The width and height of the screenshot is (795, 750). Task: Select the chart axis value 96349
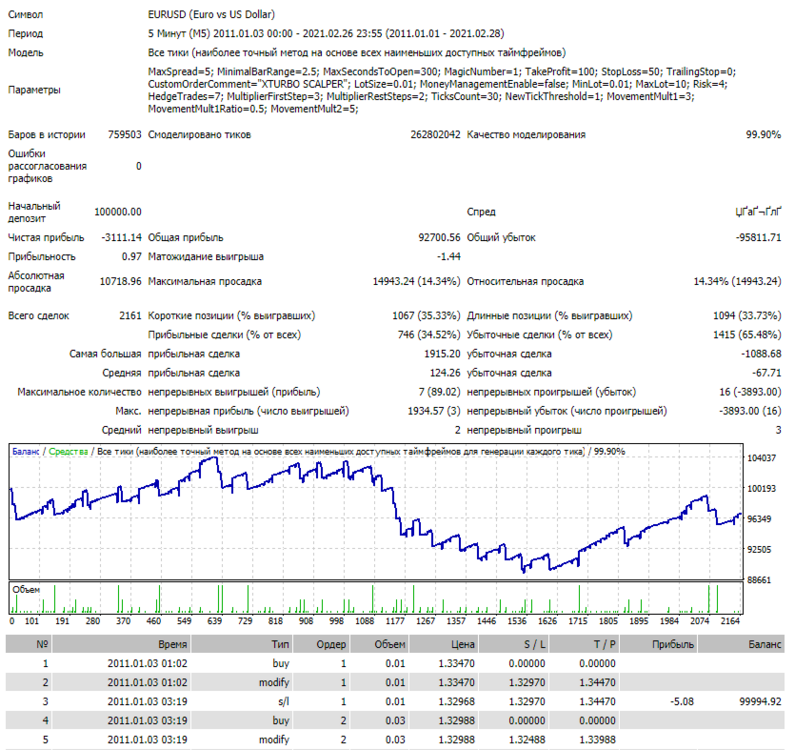pyautogui.click(x=760, y=519)
